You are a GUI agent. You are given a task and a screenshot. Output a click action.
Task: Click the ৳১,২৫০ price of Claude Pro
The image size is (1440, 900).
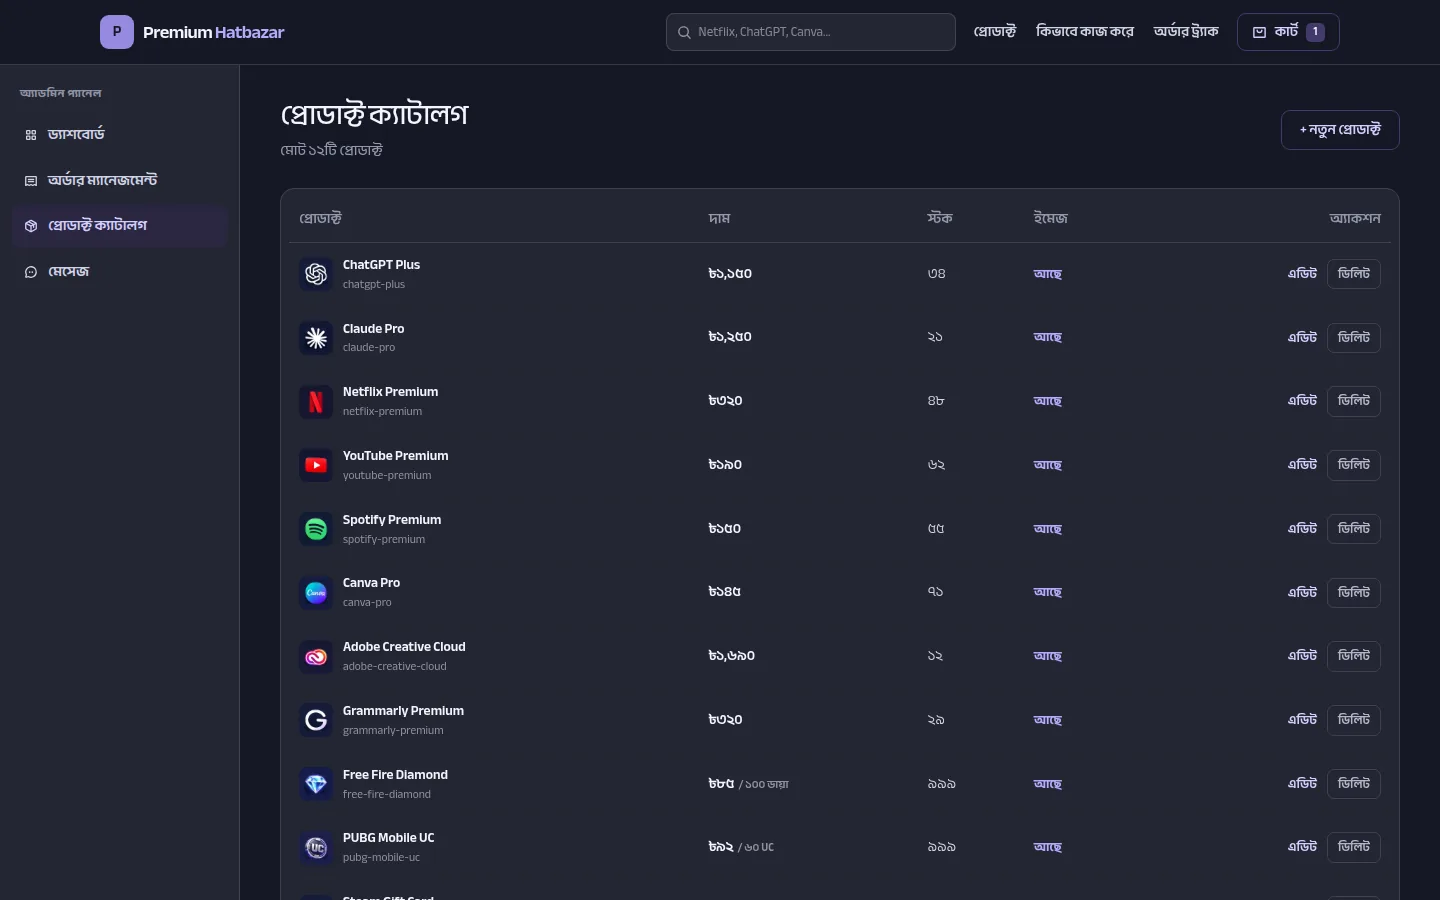730,337
